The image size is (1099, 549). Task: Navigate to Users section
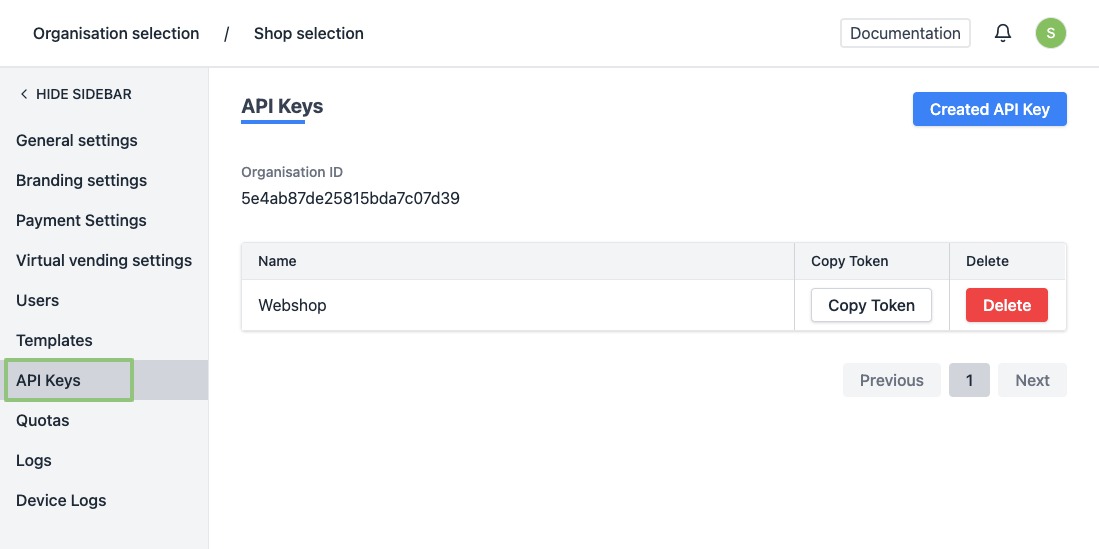(x=38, y=300)
